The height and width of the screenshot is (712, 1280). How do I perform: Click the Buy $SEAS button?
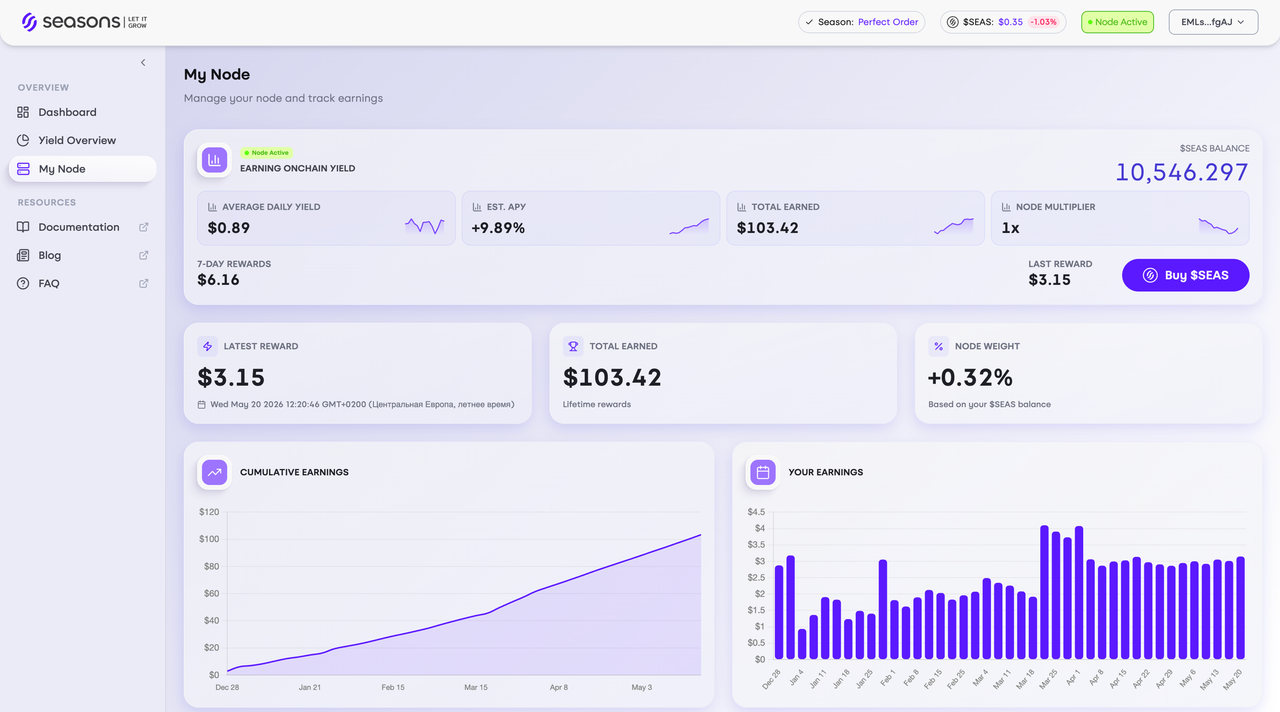(1186, 275)
